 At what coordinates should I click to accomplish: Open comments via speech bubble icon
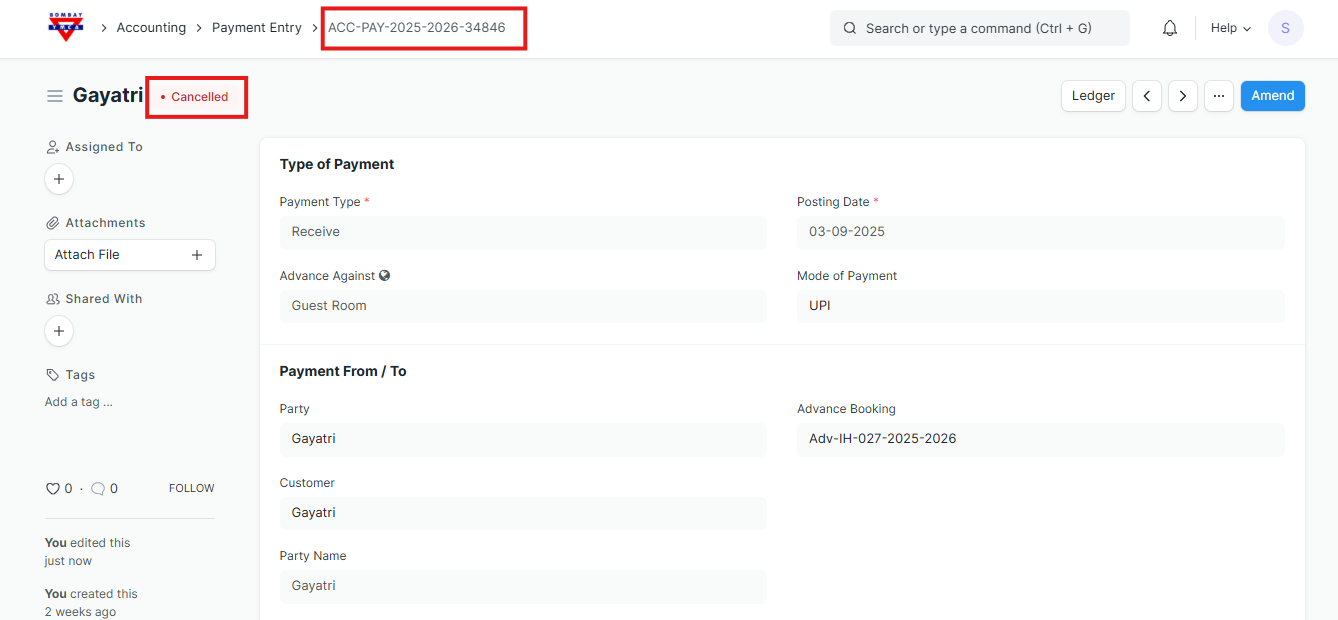[x=98, y=489]
